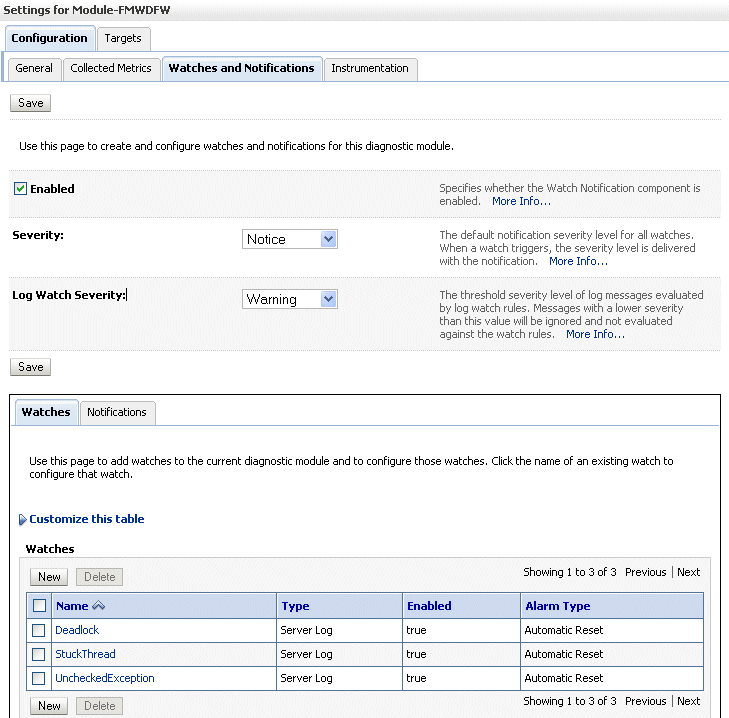The image size is (729, 718).
Task: Click More Info link for Log Watch Severity
Action: pyautogui.click(x=595, y=334)
